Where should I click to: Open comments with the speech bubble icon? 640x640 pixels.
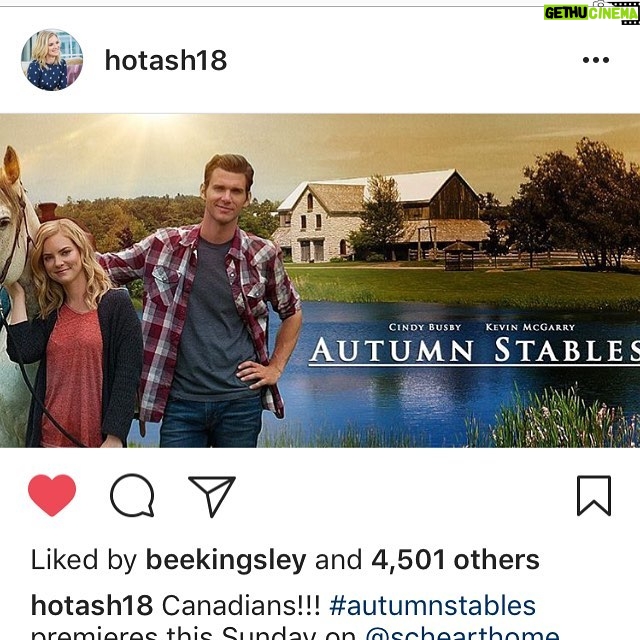click(x=132, y=495)
